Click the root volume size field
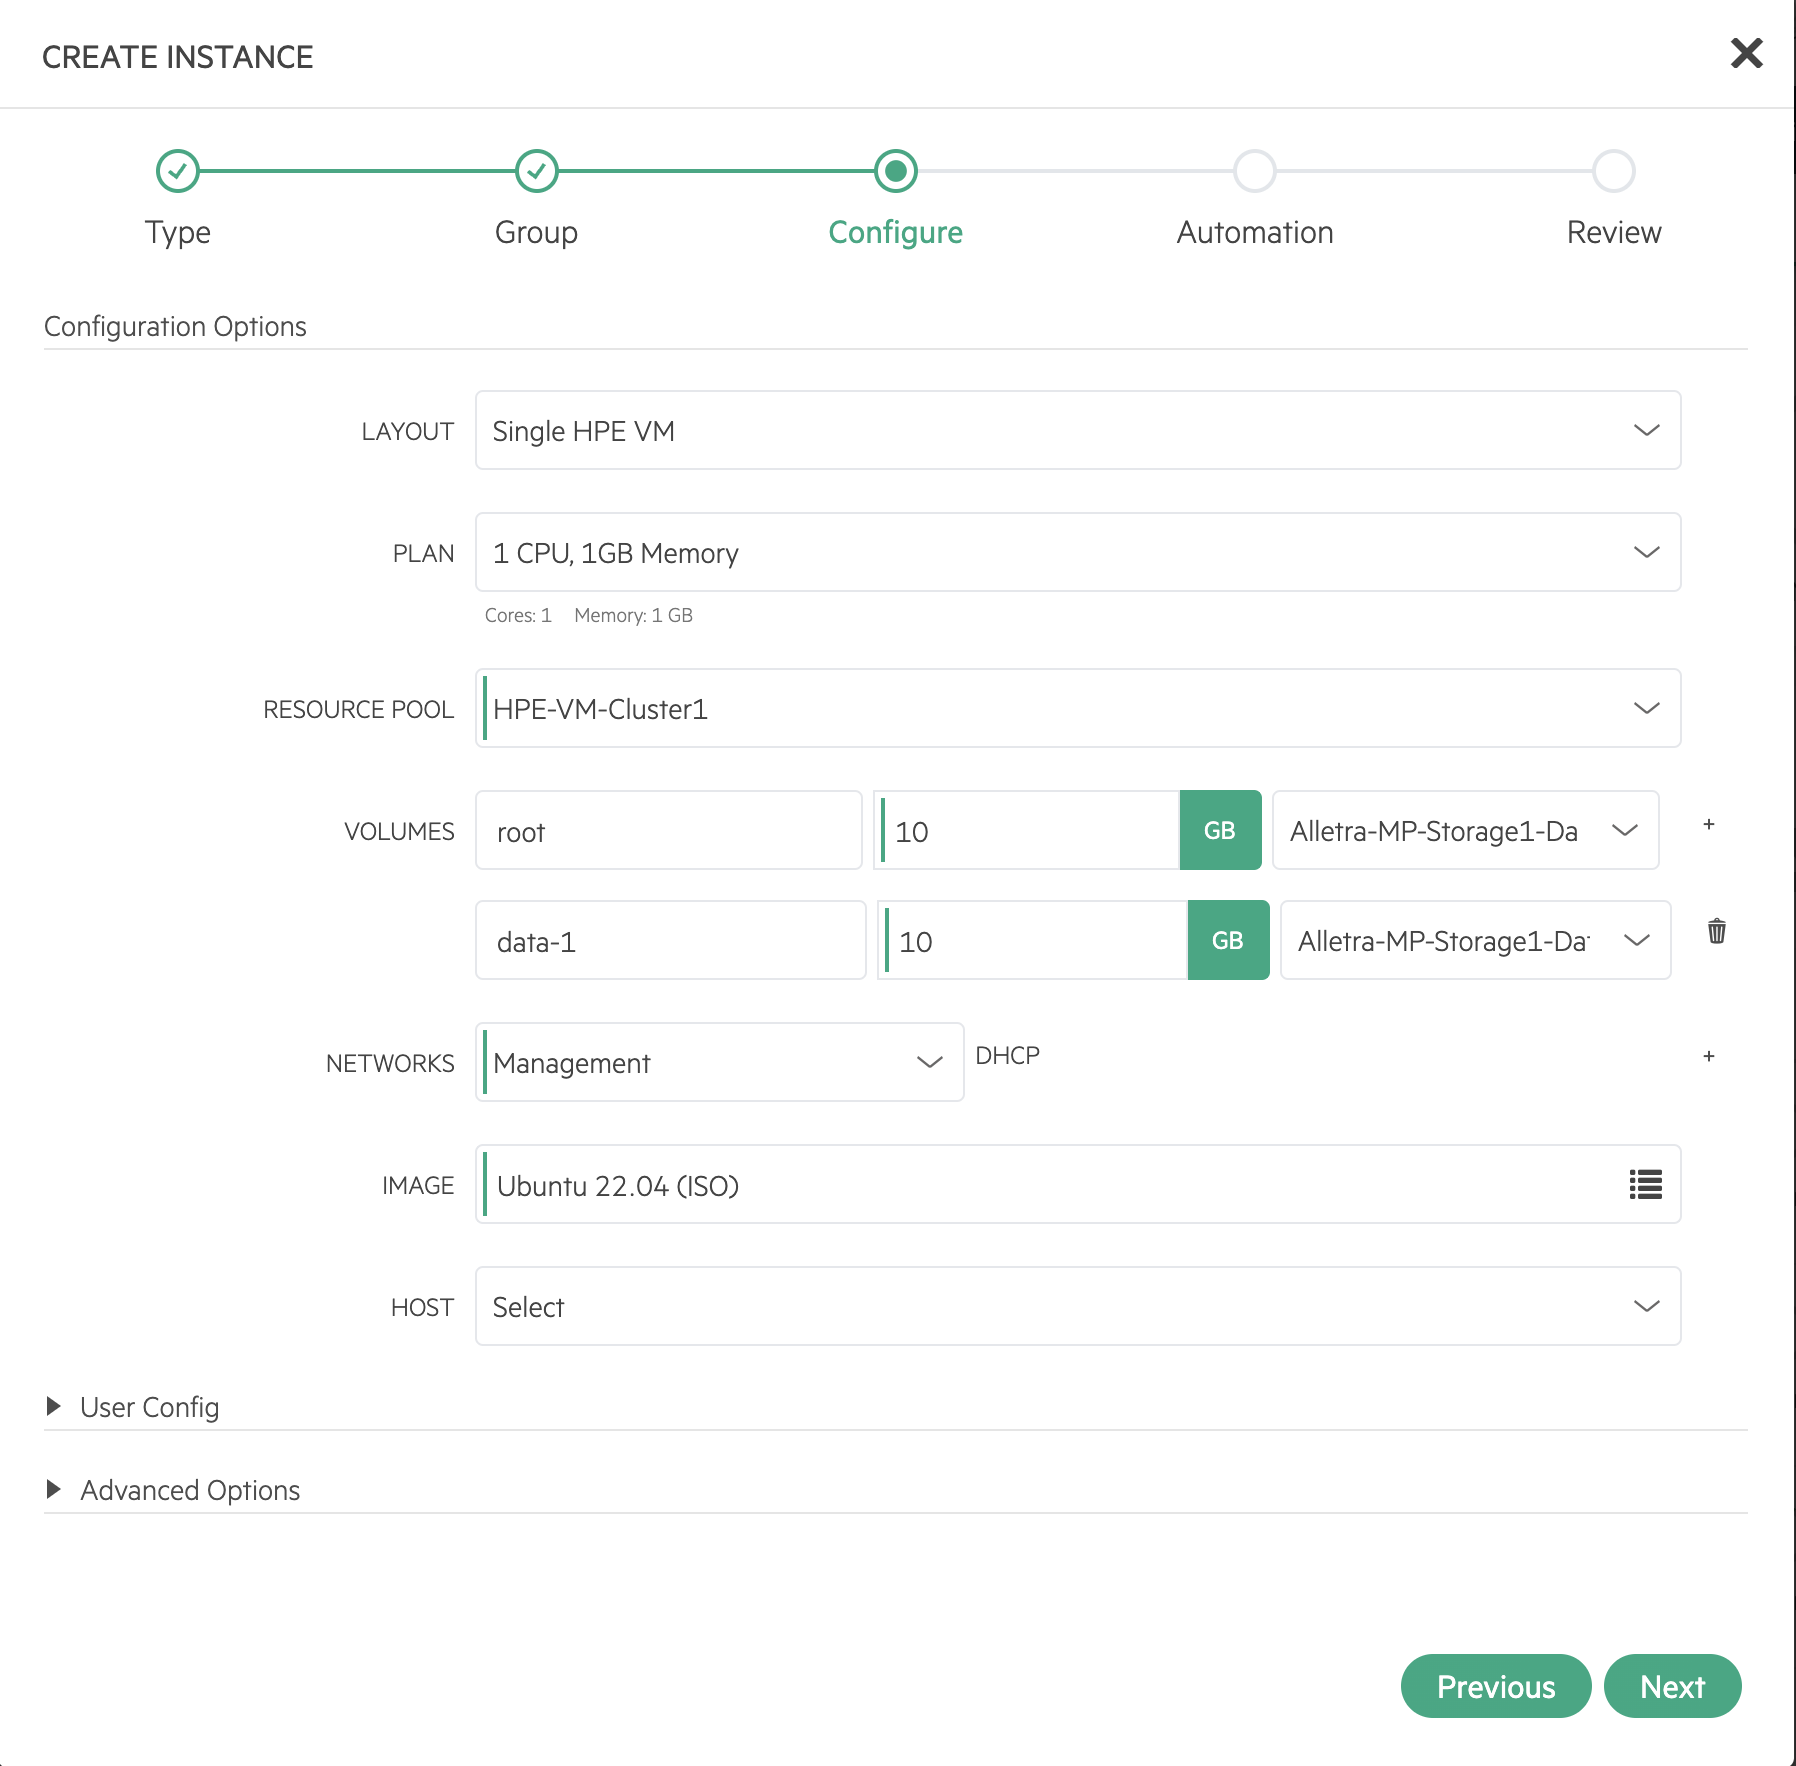 coord(1027,830)
